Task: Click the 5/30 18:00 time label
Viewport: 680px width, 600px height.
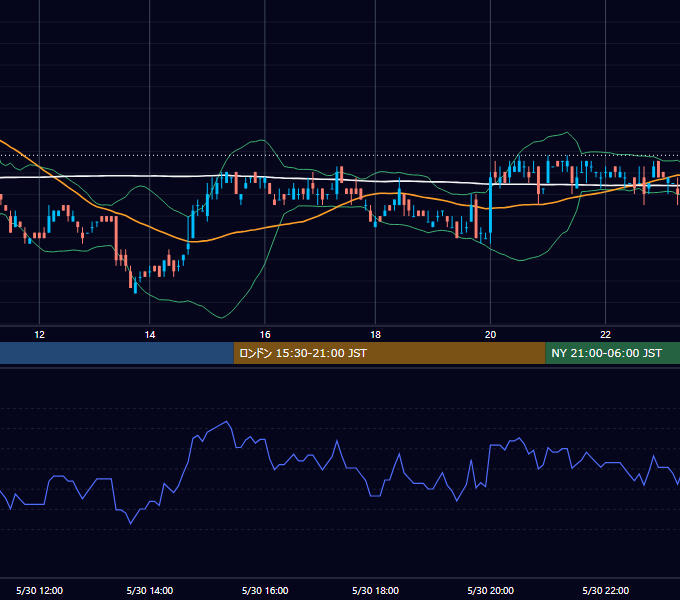Action: [376, 590]
